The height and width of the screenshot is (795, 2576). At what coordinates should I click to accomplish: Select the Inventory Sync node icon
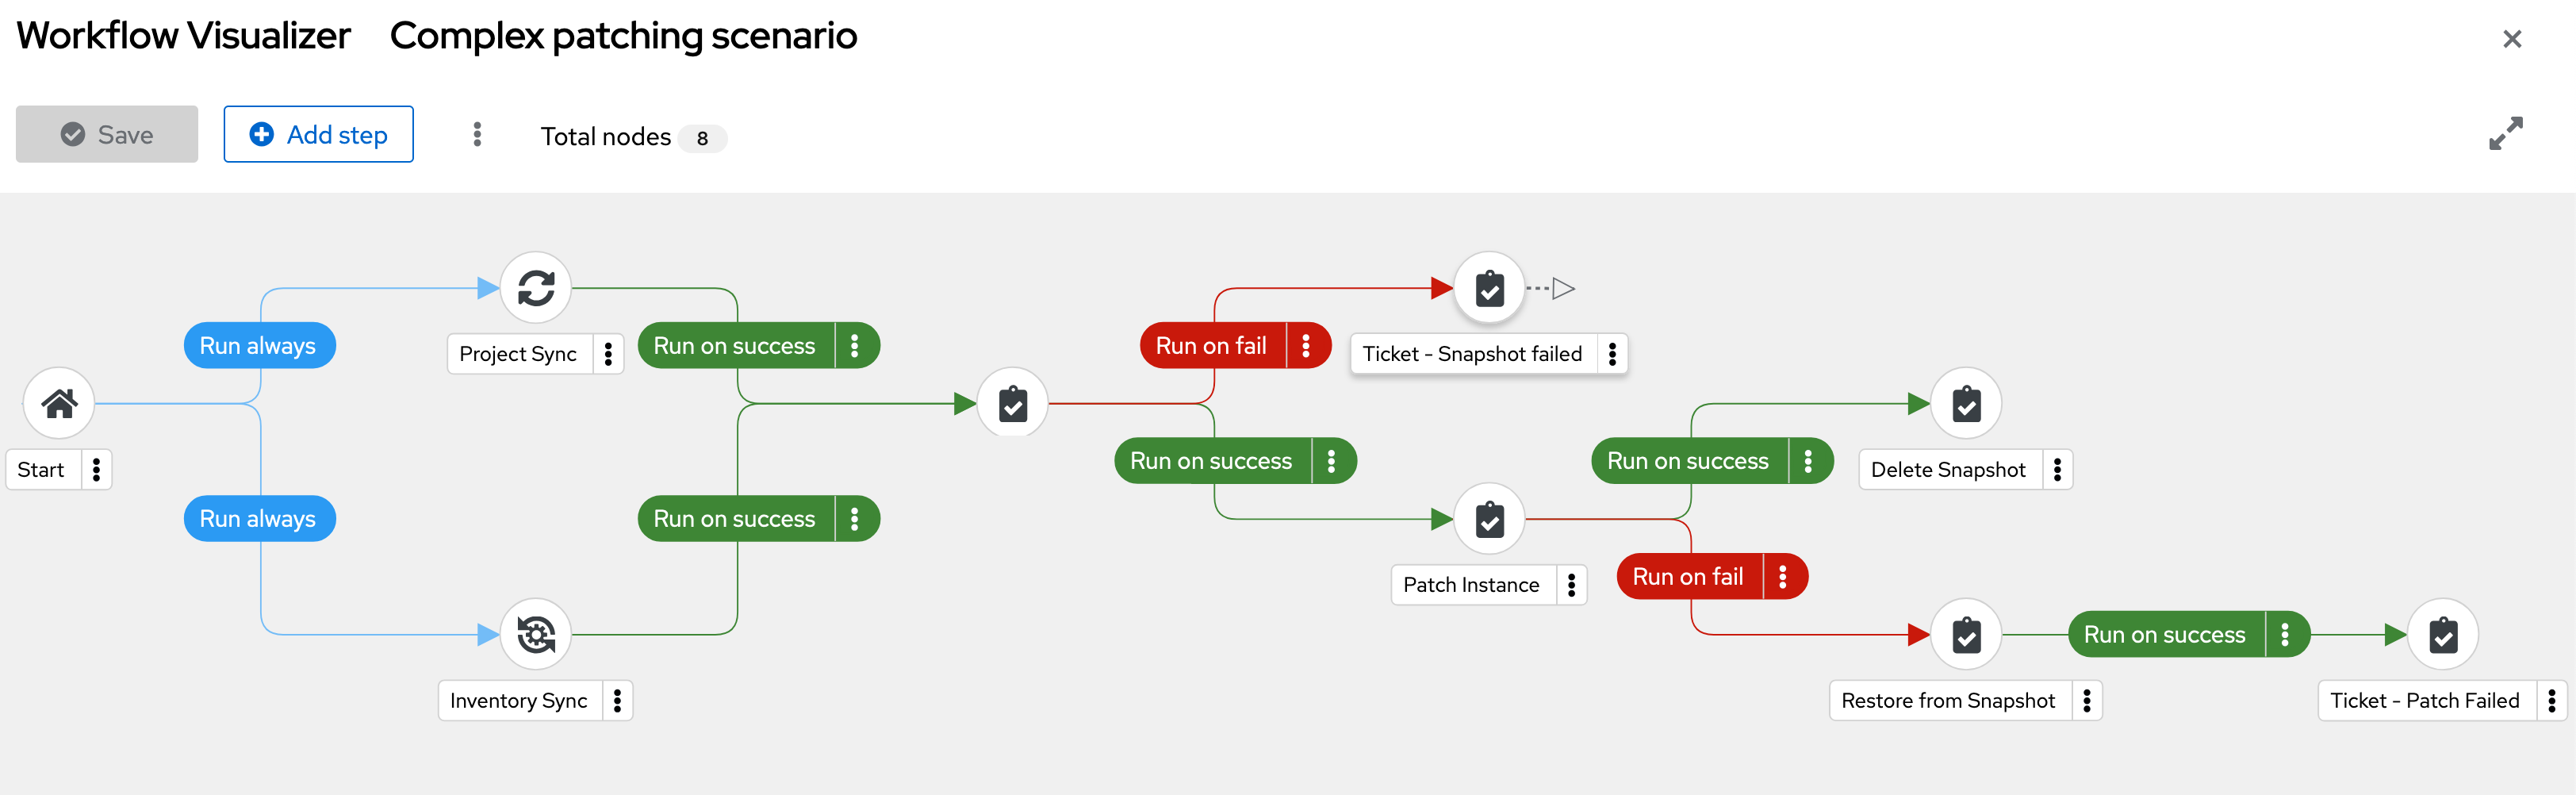(536, 635)
